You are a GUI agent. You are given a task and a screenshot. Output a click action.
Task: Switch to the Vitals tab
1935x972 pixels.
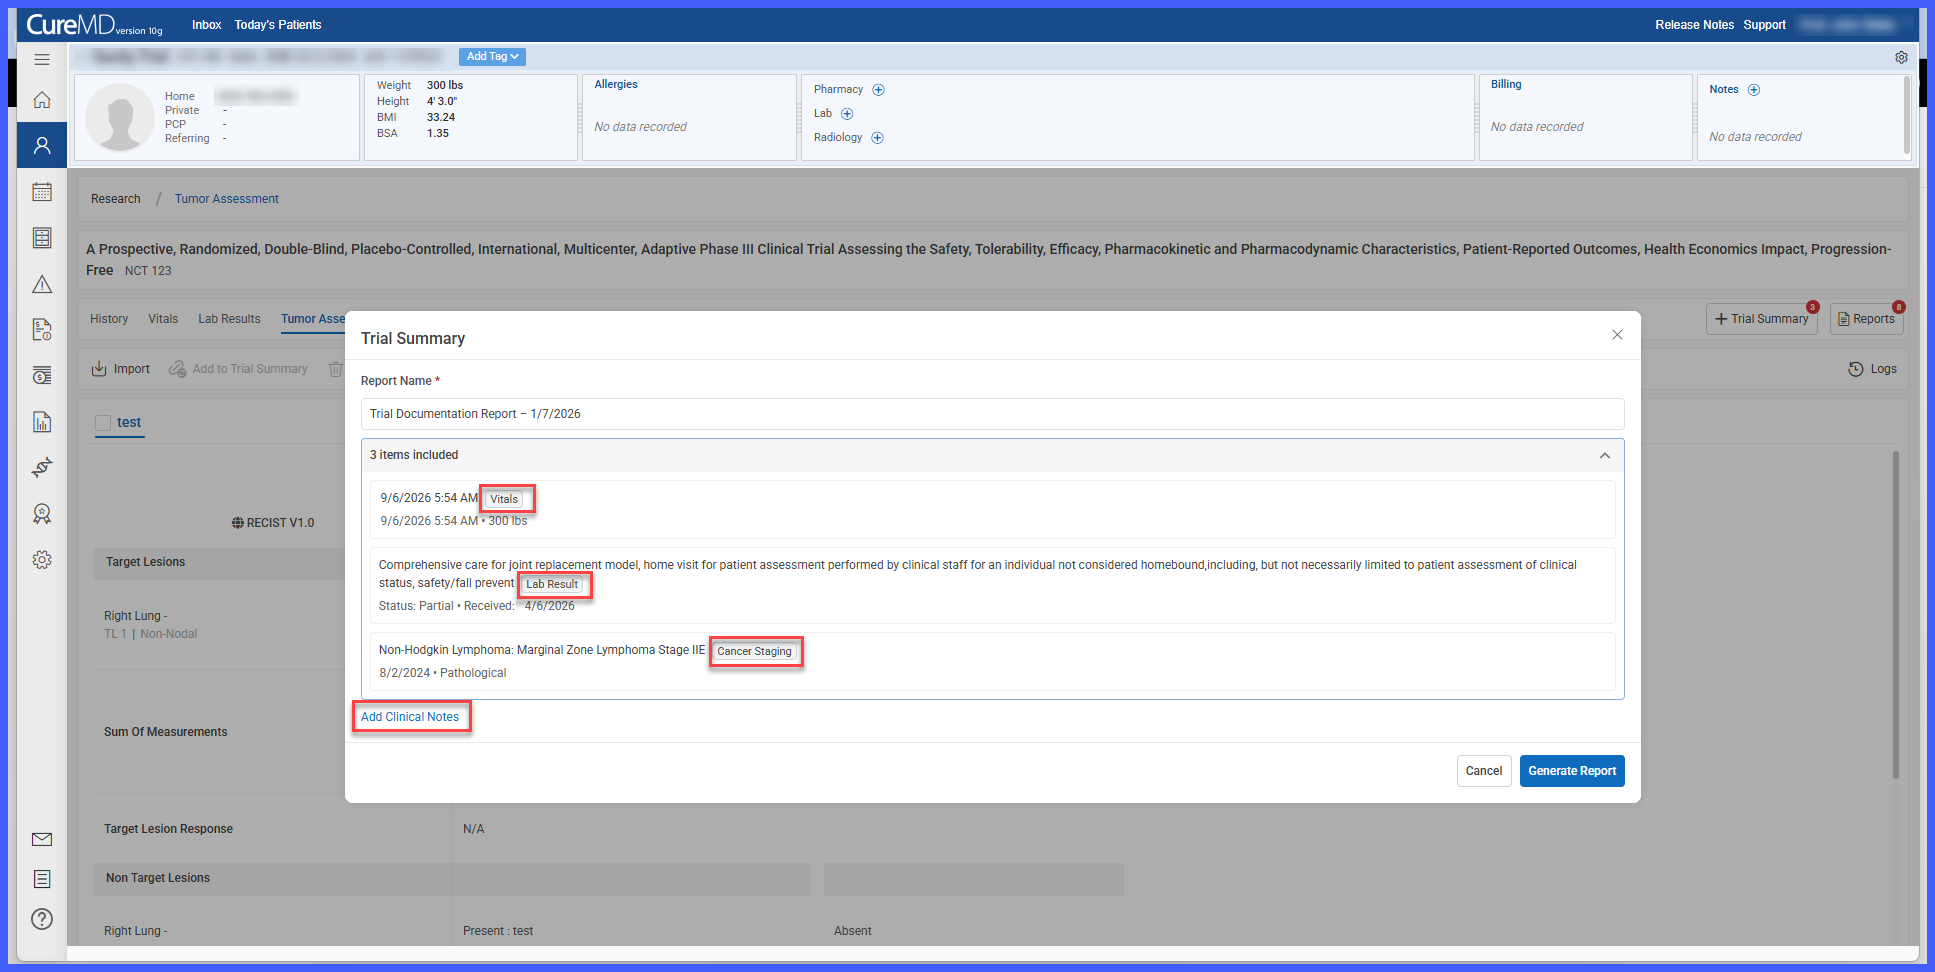click(x=163, y=319)
